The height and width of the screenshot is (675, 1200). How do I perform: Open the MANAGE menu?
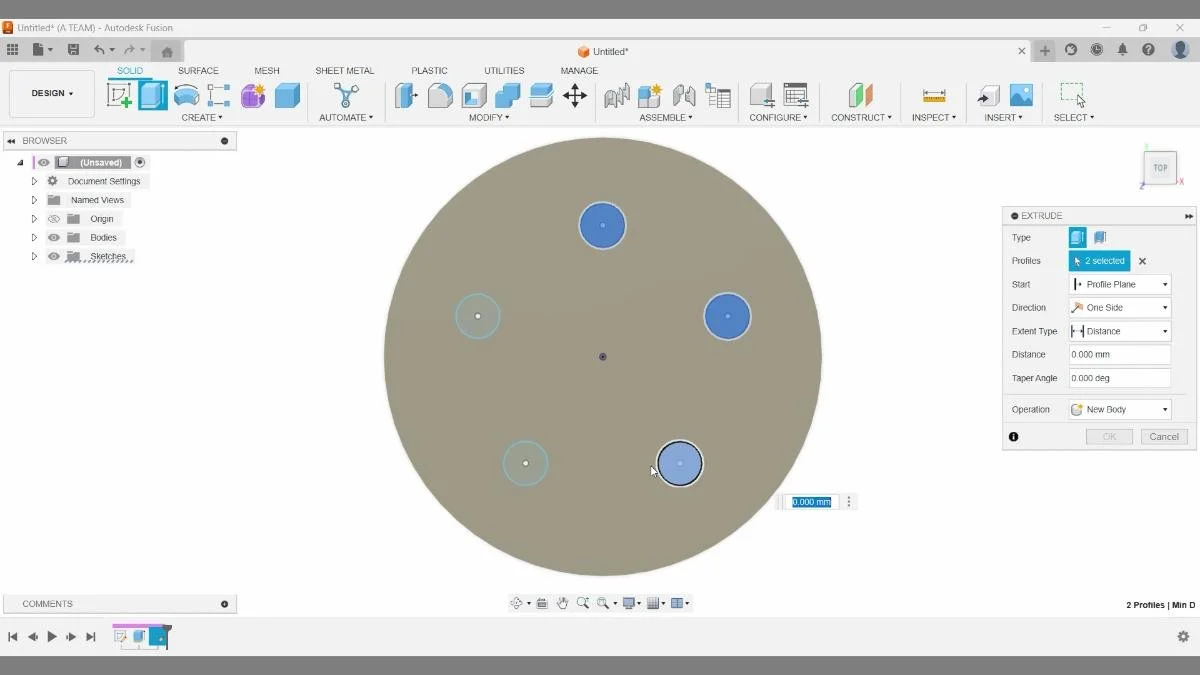click(x=579, y=70)
